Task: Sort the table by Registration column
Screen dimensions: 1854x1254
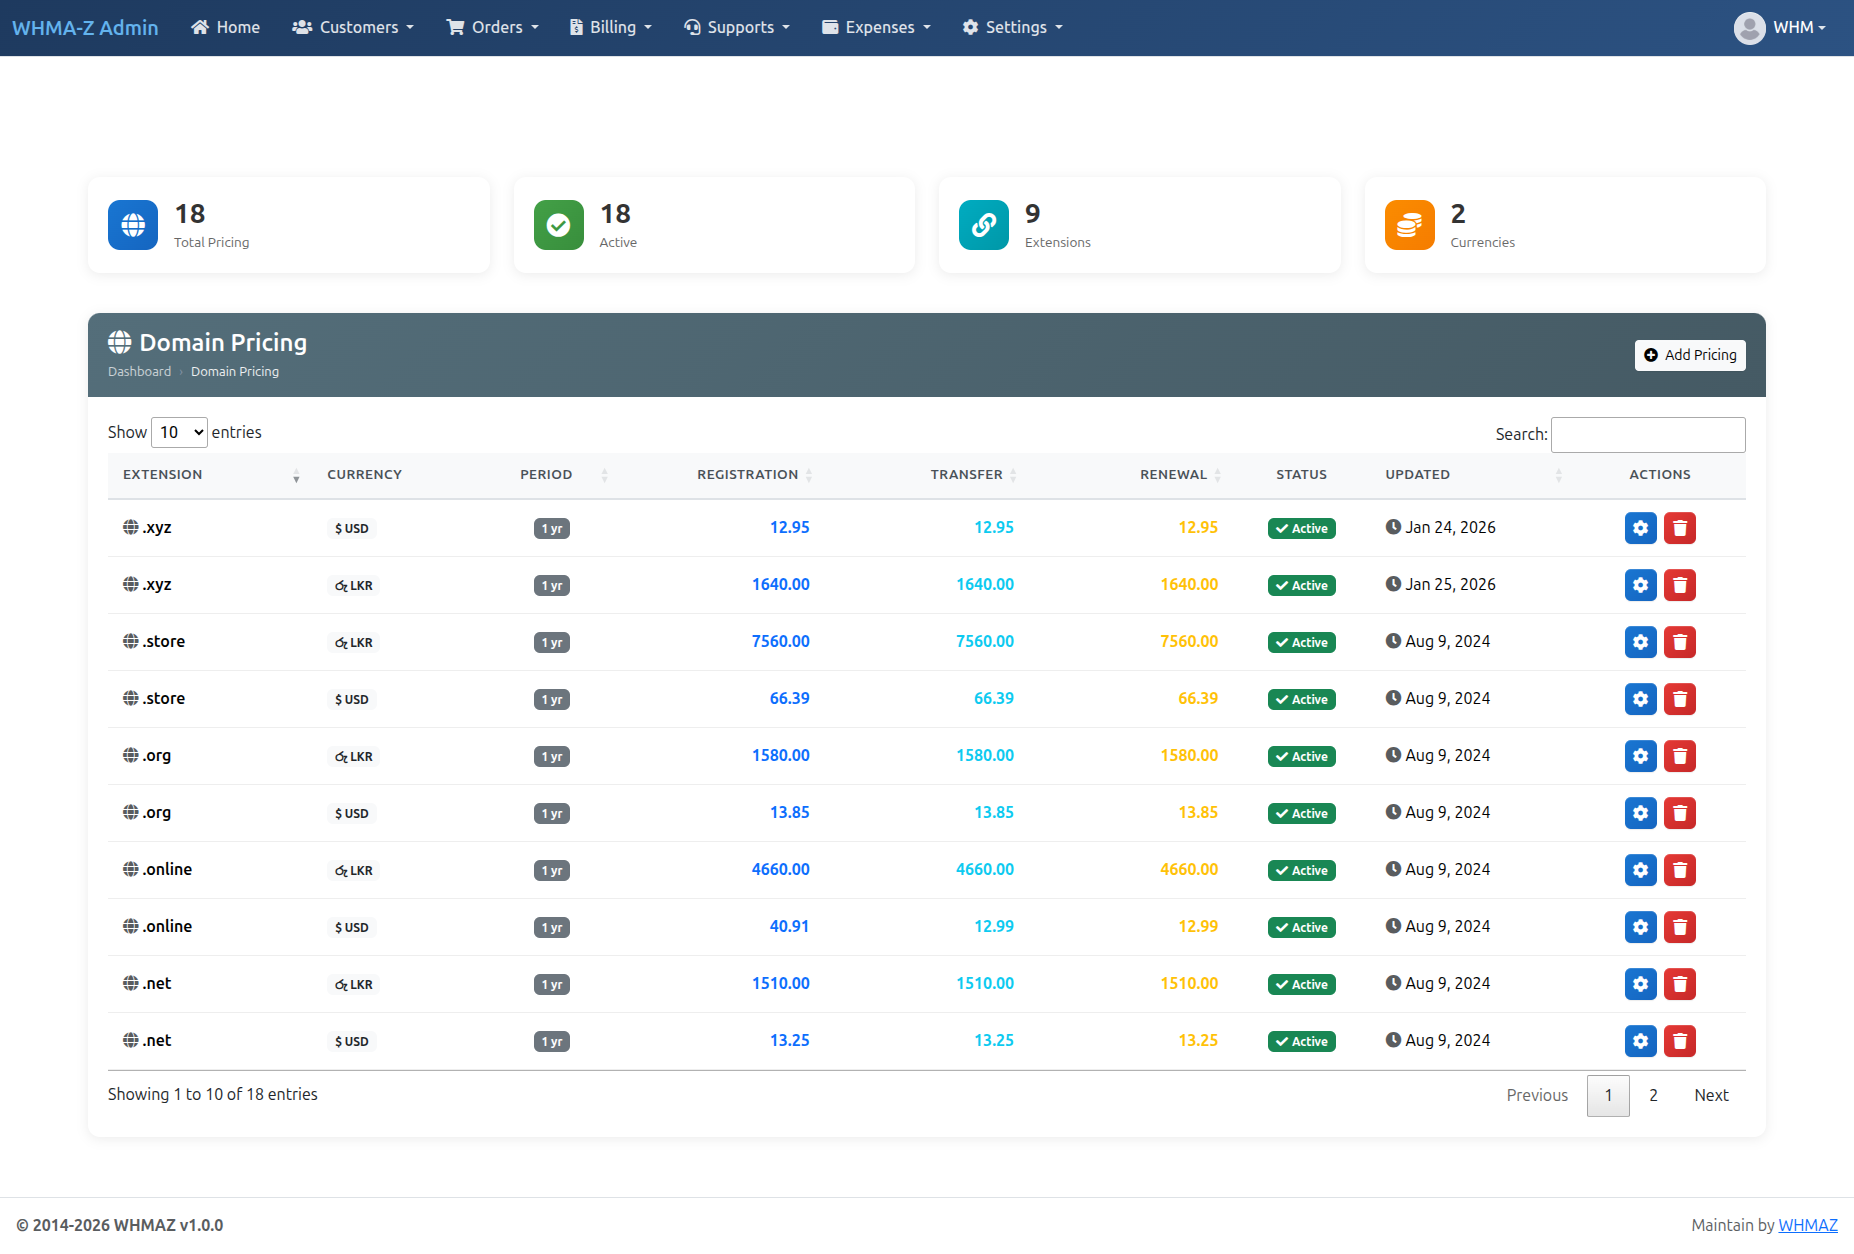Action: click(x=748, y=474)
